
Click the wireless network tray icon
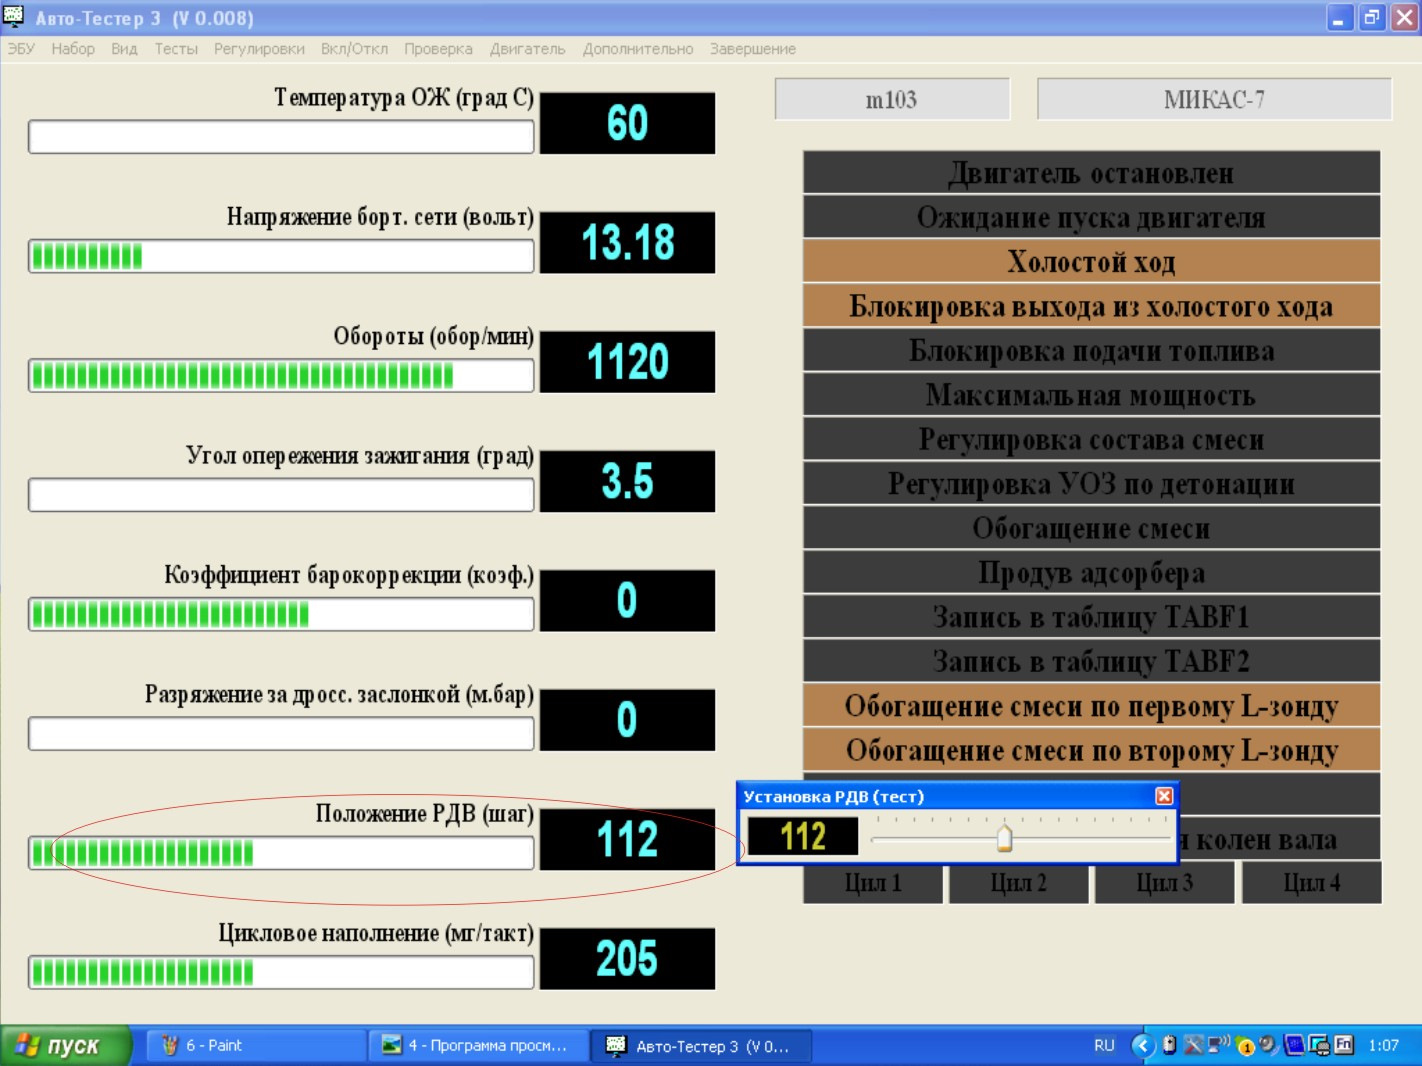tap(1219, 1044)
